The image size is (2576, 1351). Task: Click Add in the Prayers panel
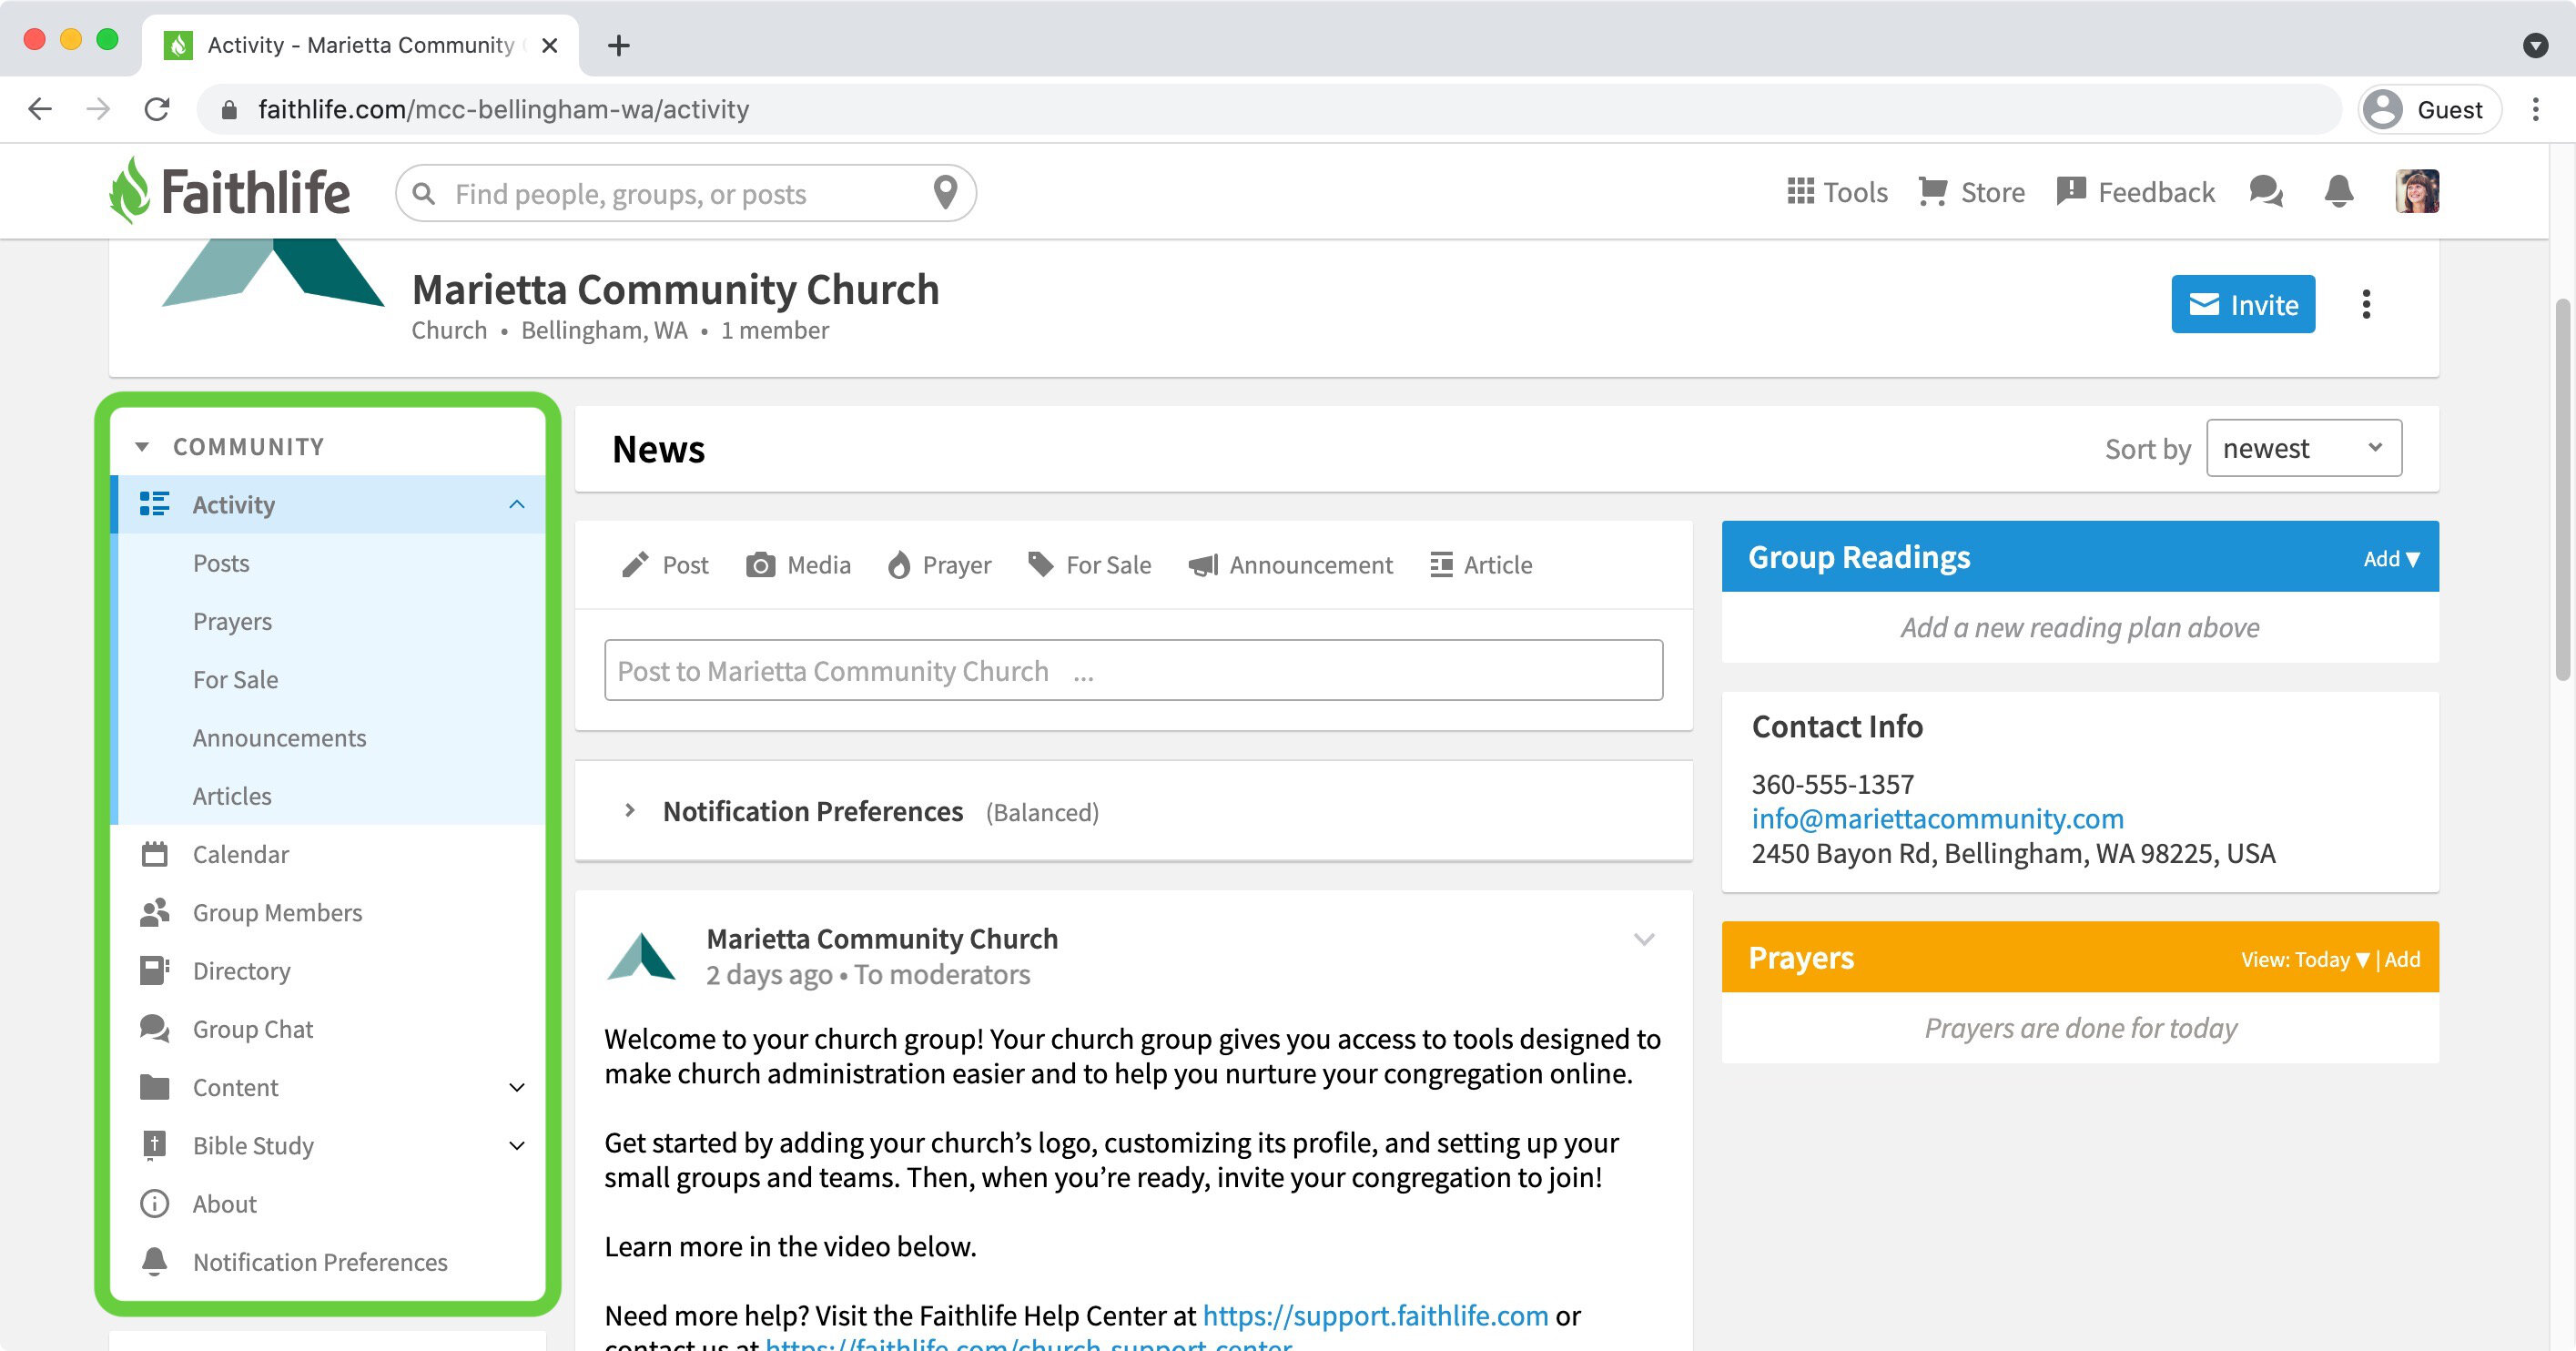tap(2402, 959)
